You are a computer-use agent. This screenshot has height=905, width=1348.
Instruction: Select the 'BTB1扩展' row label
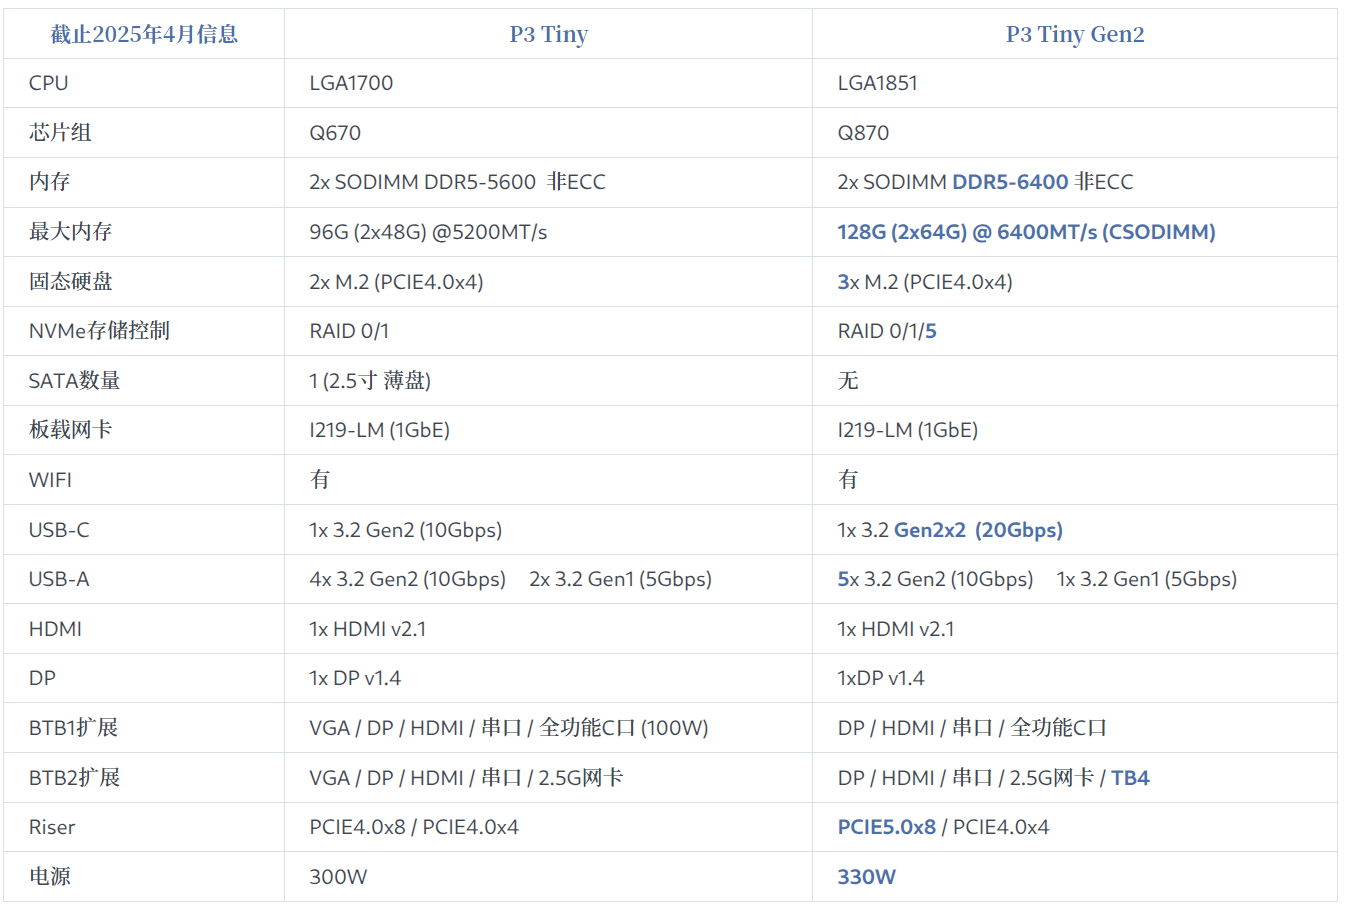pyautogui.click(x=73, y=728)
